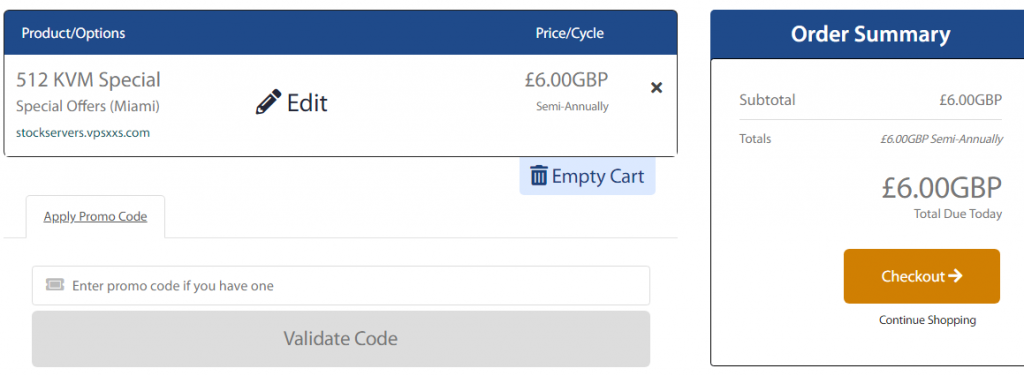Click the Order Summary heading
Image resolution: width=1024 pixels, height=376 pixels.
pyautogui.click(x=871, y=34)
